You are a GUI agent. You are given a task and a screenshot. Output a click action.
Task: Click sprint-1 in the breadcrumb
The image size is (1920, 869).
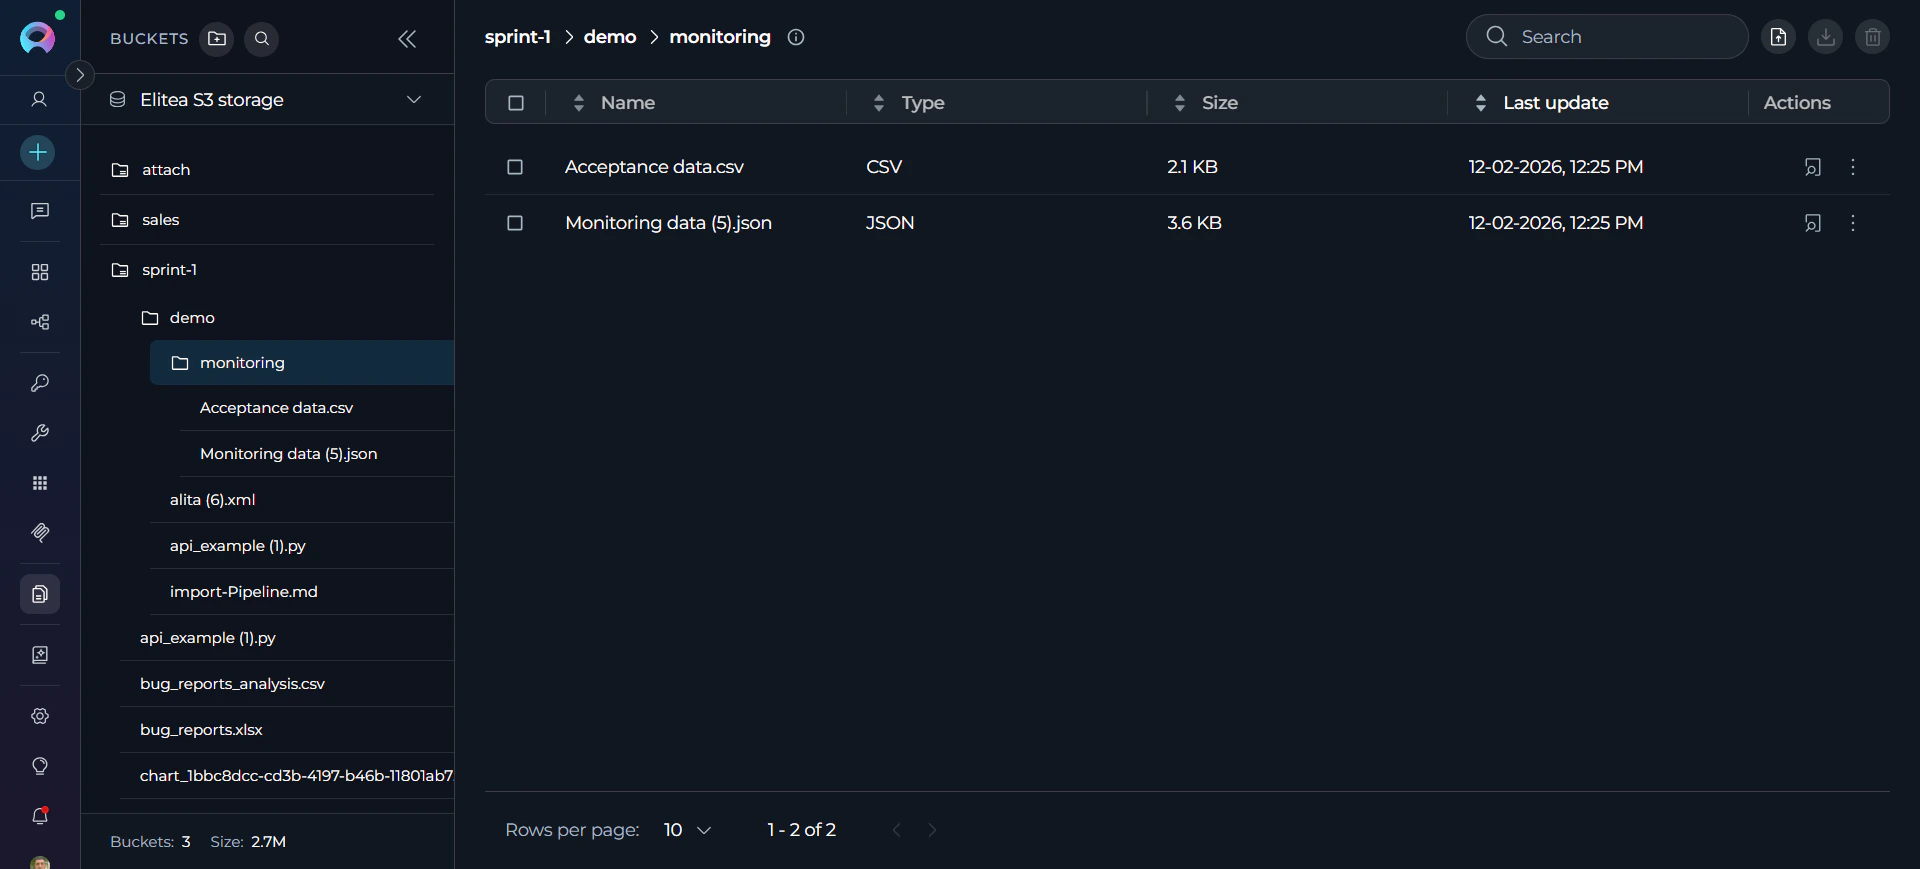(518, 37)
